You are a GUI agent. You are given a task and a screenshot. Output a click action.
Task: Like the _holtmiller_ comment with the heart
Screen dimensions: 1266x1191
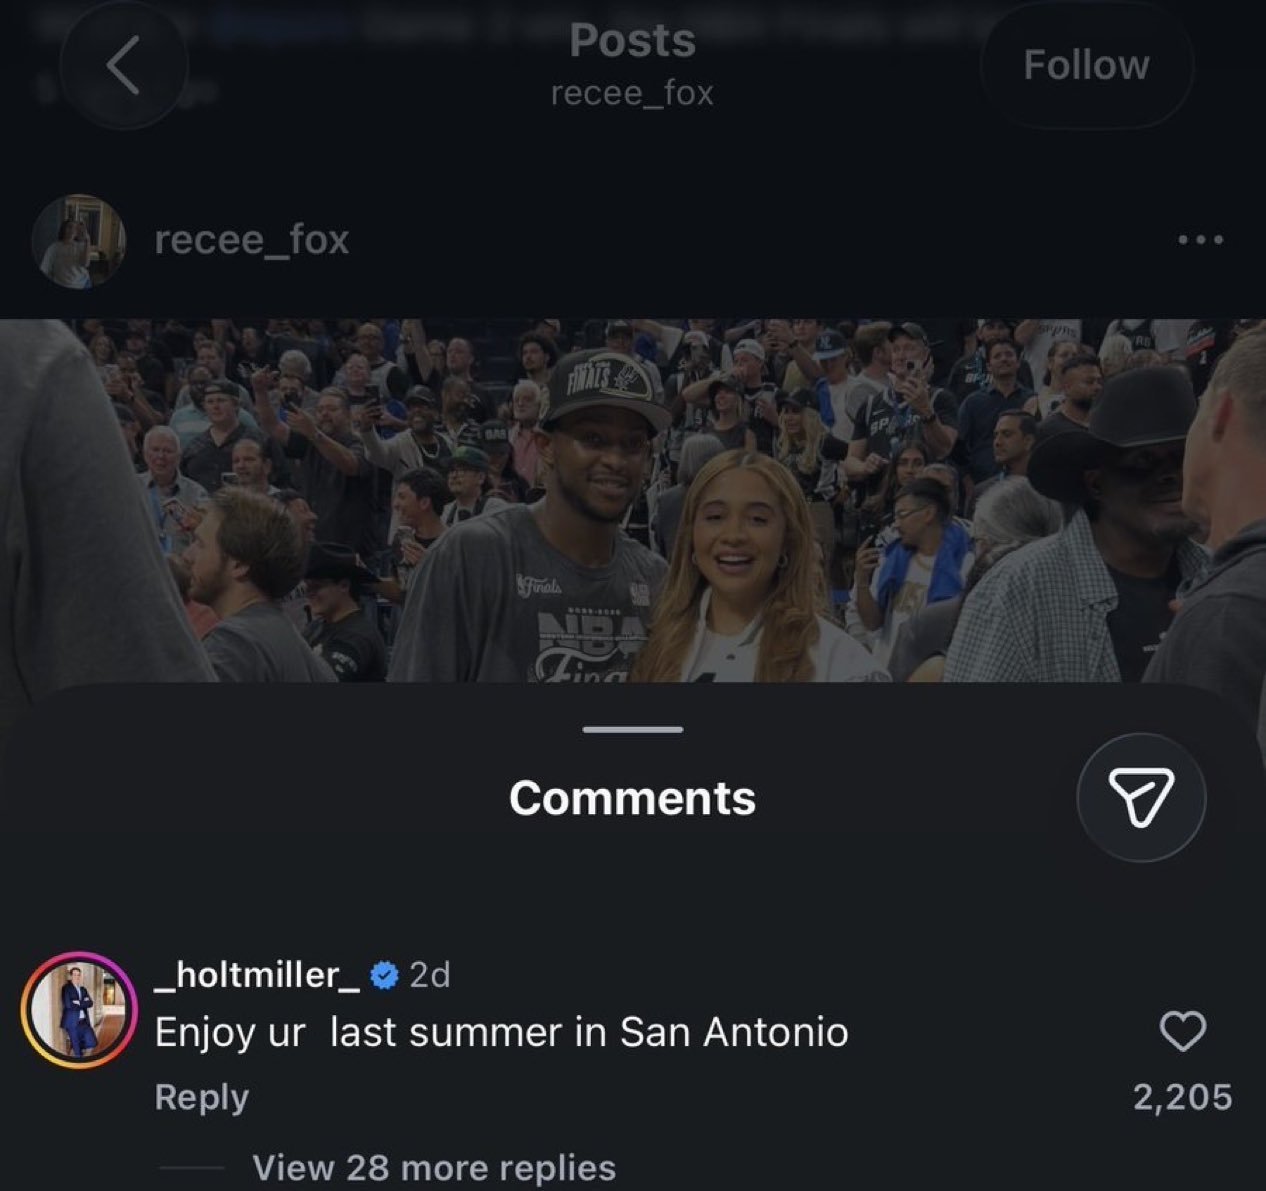point(1183,1031)
